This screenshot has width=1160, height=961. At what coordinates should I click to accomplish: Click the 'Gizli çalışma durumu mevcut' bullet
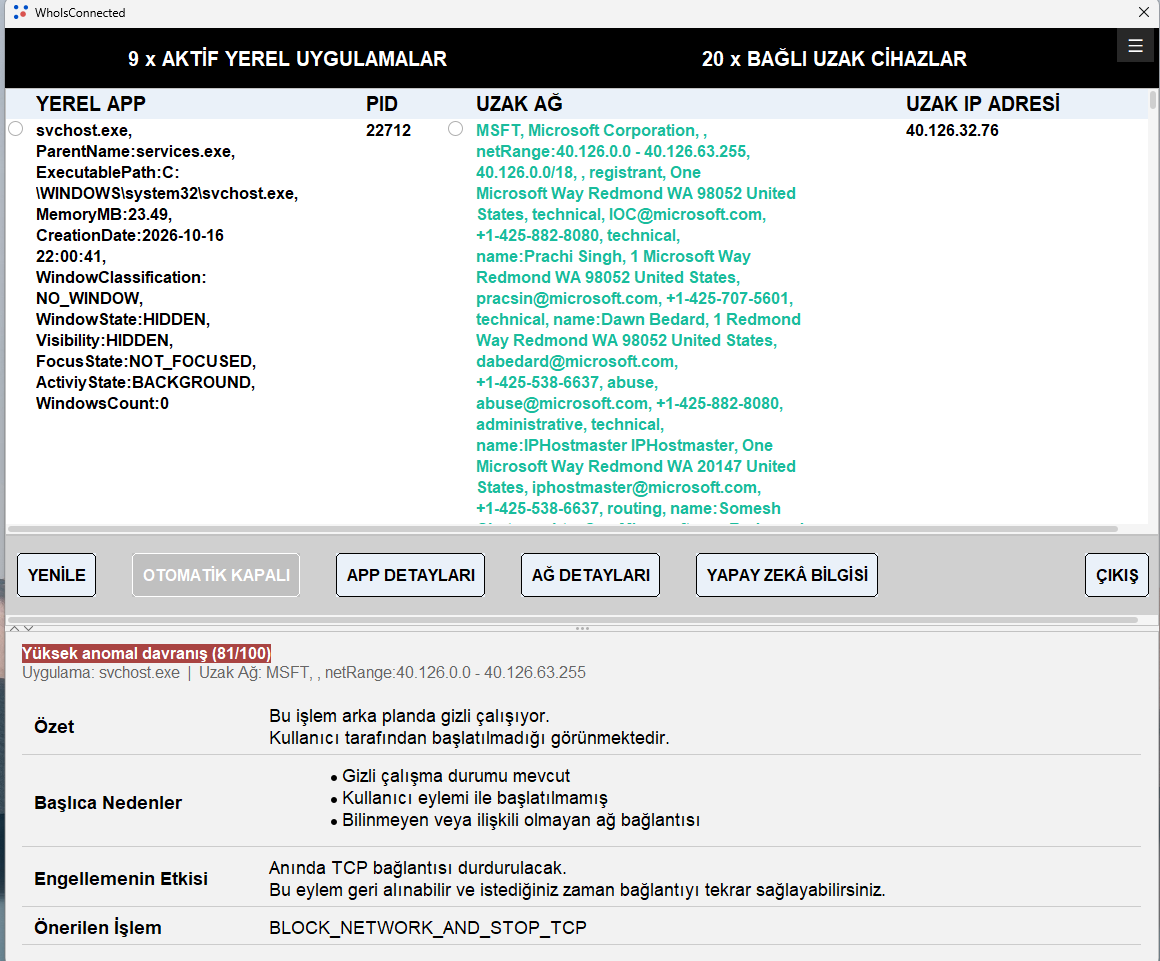coord(456,776)
